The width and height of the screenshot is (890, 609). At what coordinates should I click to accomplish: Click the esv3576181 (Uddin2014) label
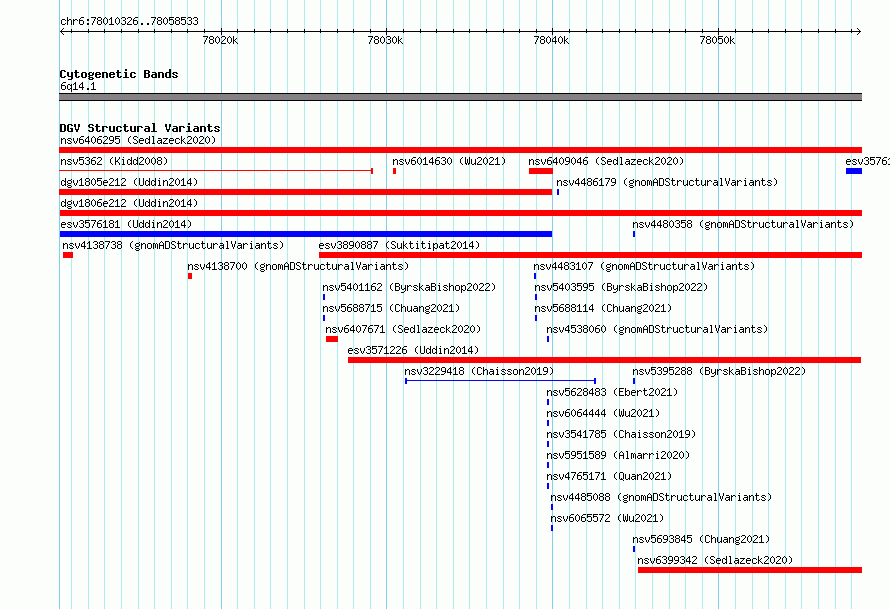point(126,224)
